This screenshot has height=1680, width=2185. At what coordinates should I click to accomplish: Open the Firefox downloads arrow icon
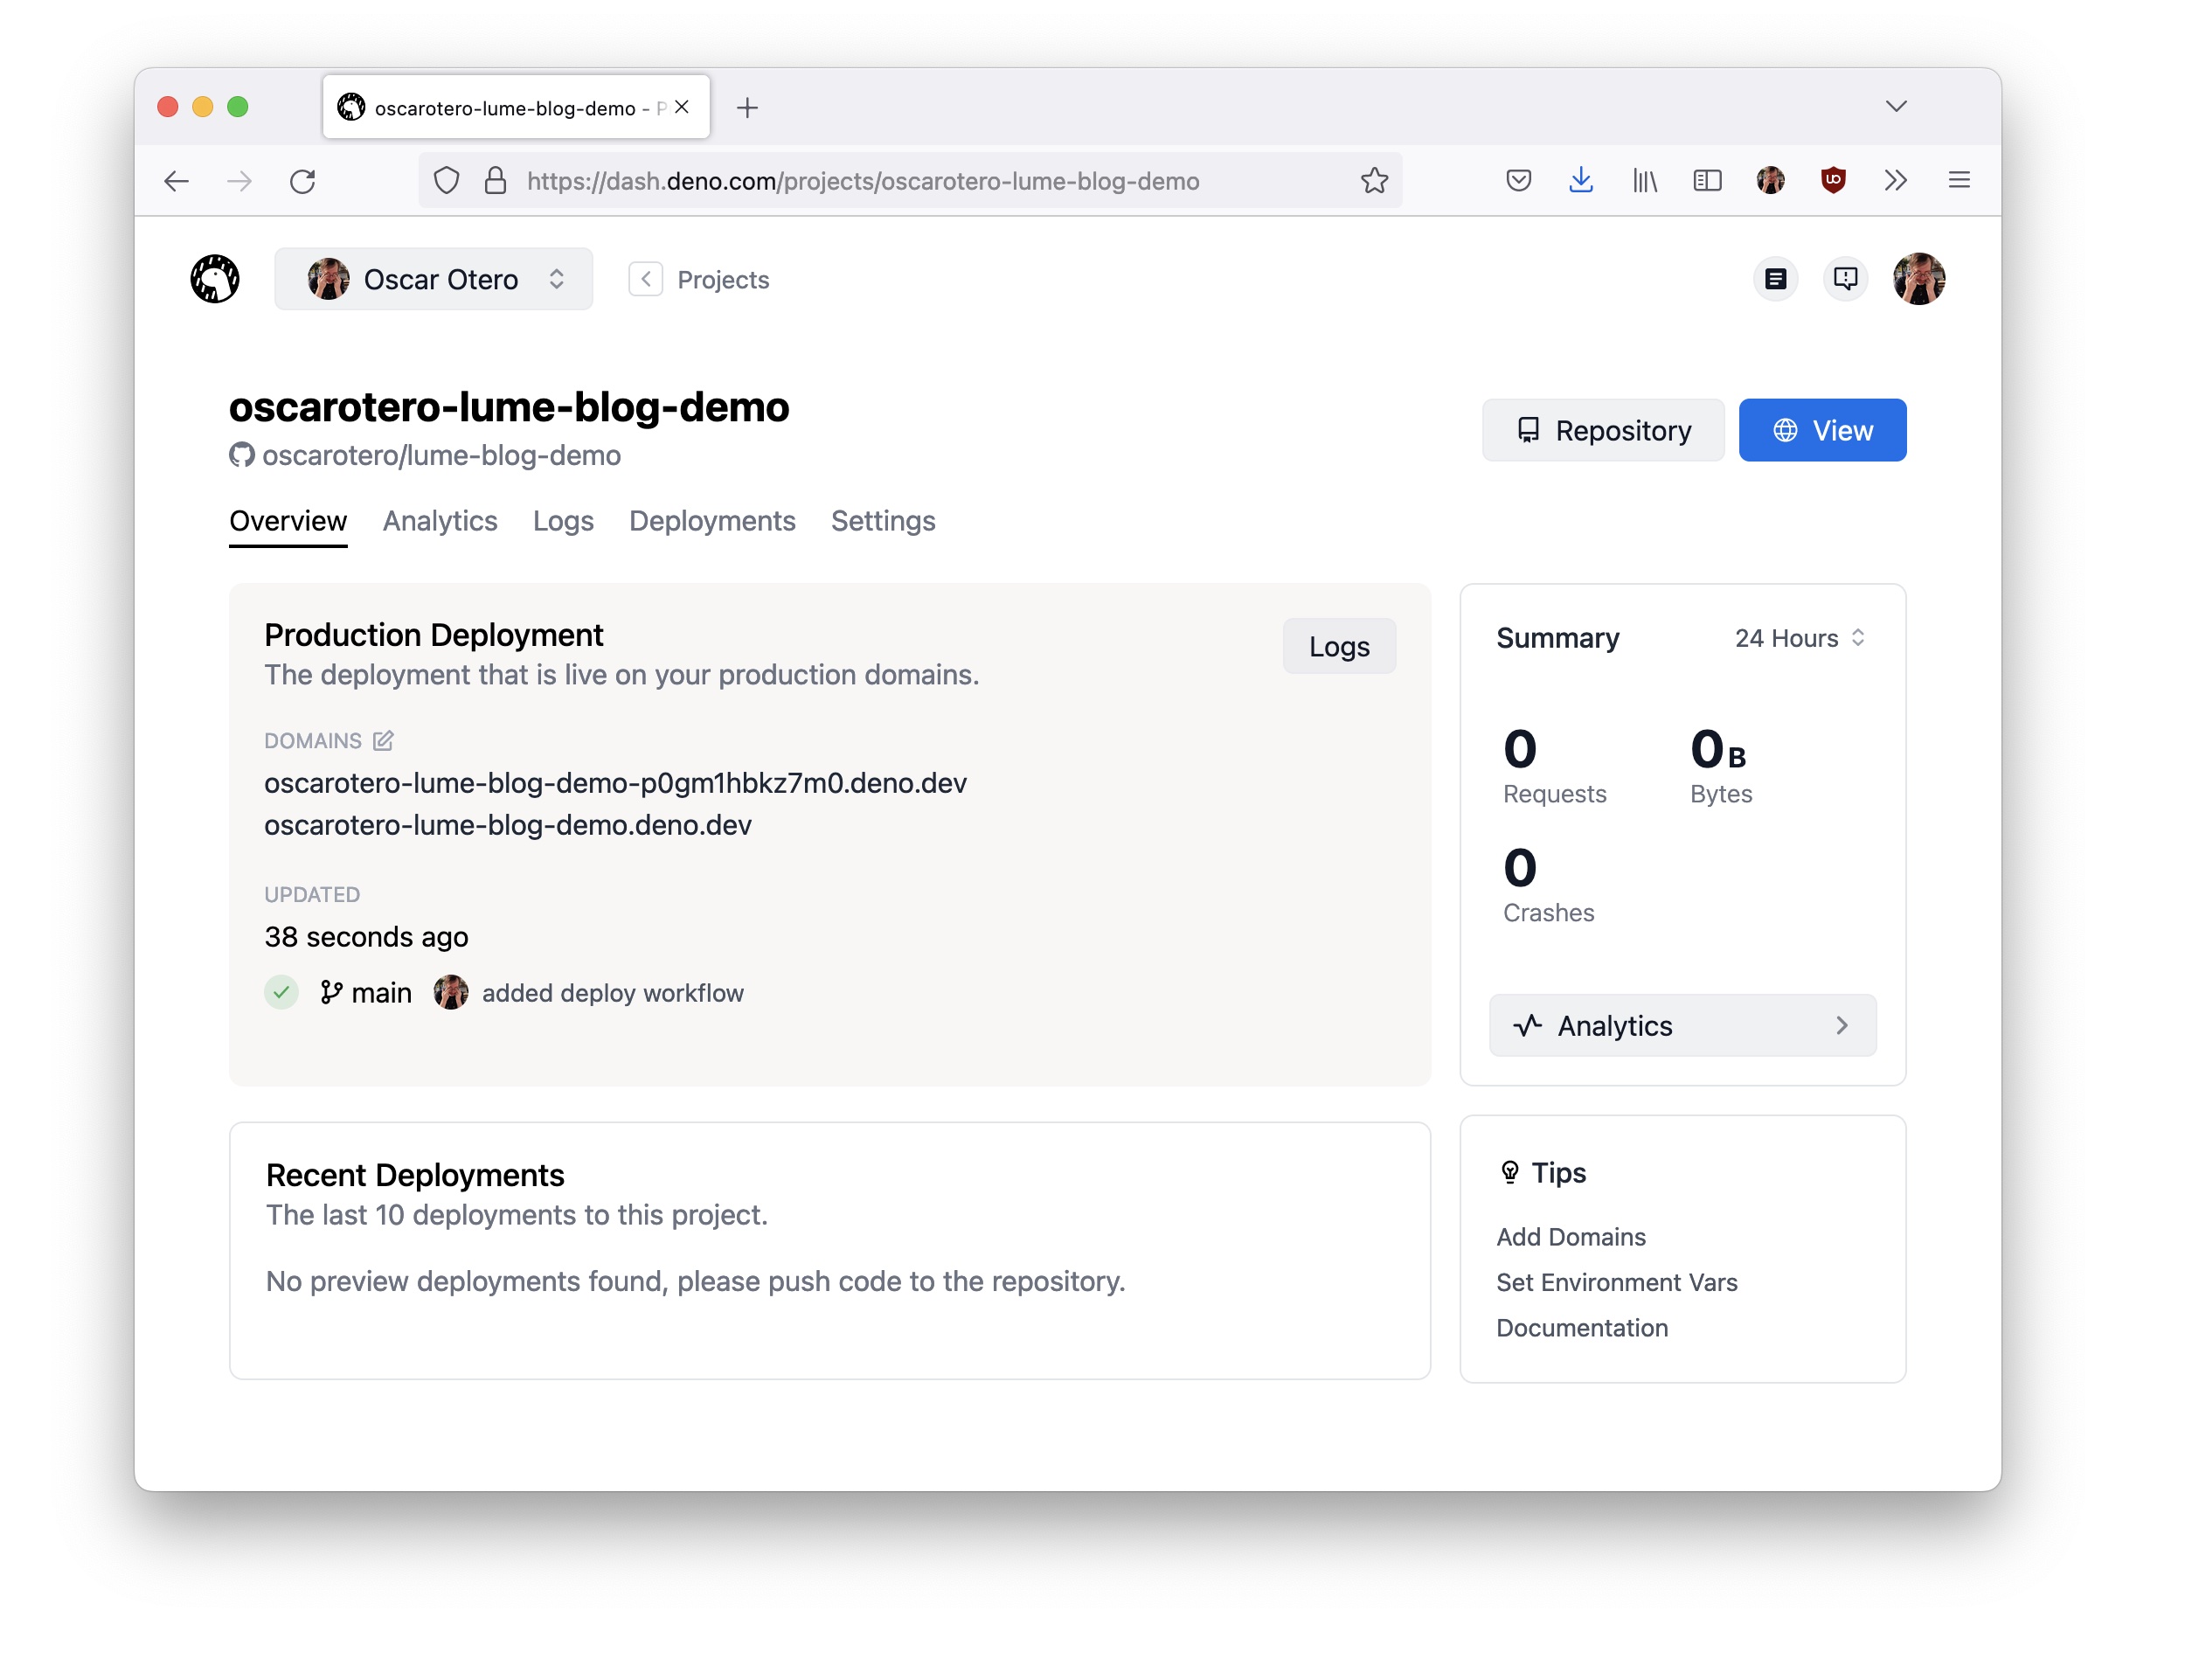[x=1580, y=181]
